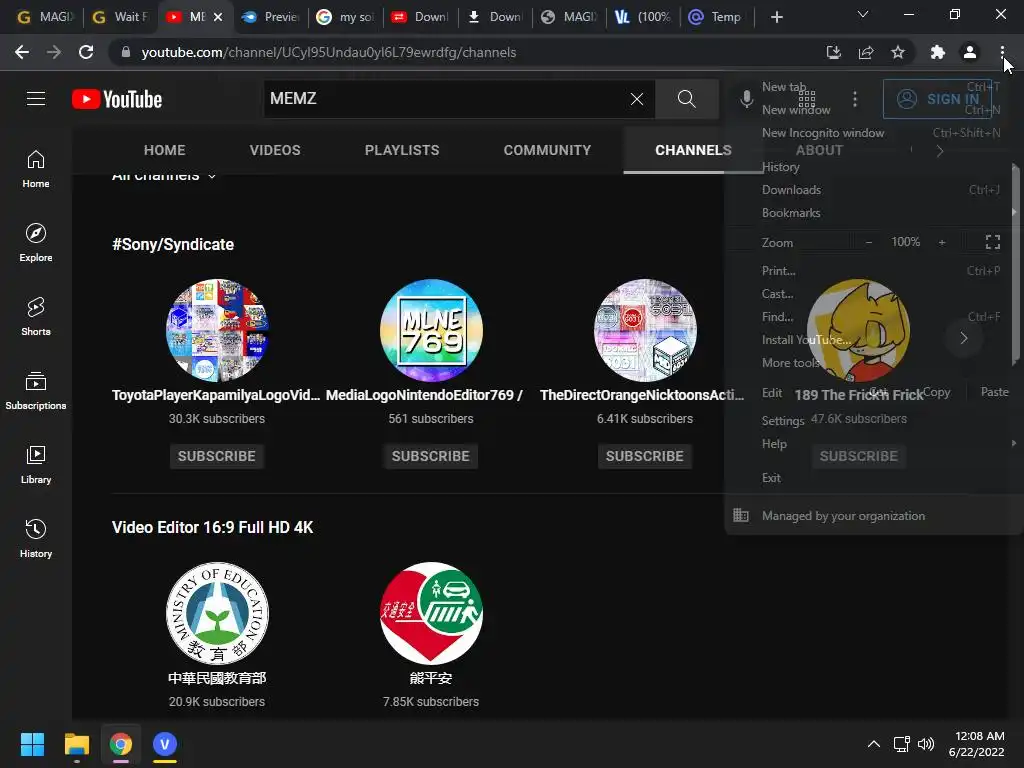This screenshot has width=1024, height=768.
Task: Choose Exit in the Chrome menu
Action: [x=771, y=478]
